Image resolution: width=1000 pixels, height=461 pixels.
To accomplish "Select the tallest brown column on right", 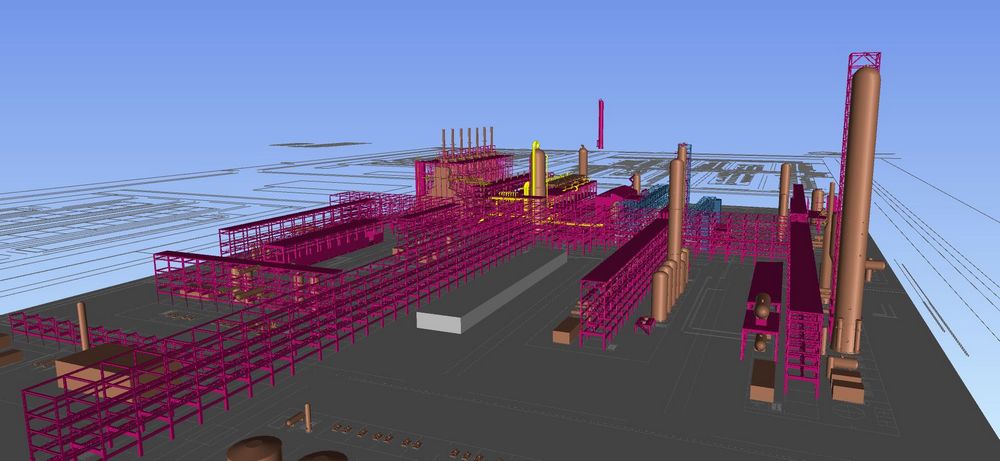I will (x=857, y=210).
